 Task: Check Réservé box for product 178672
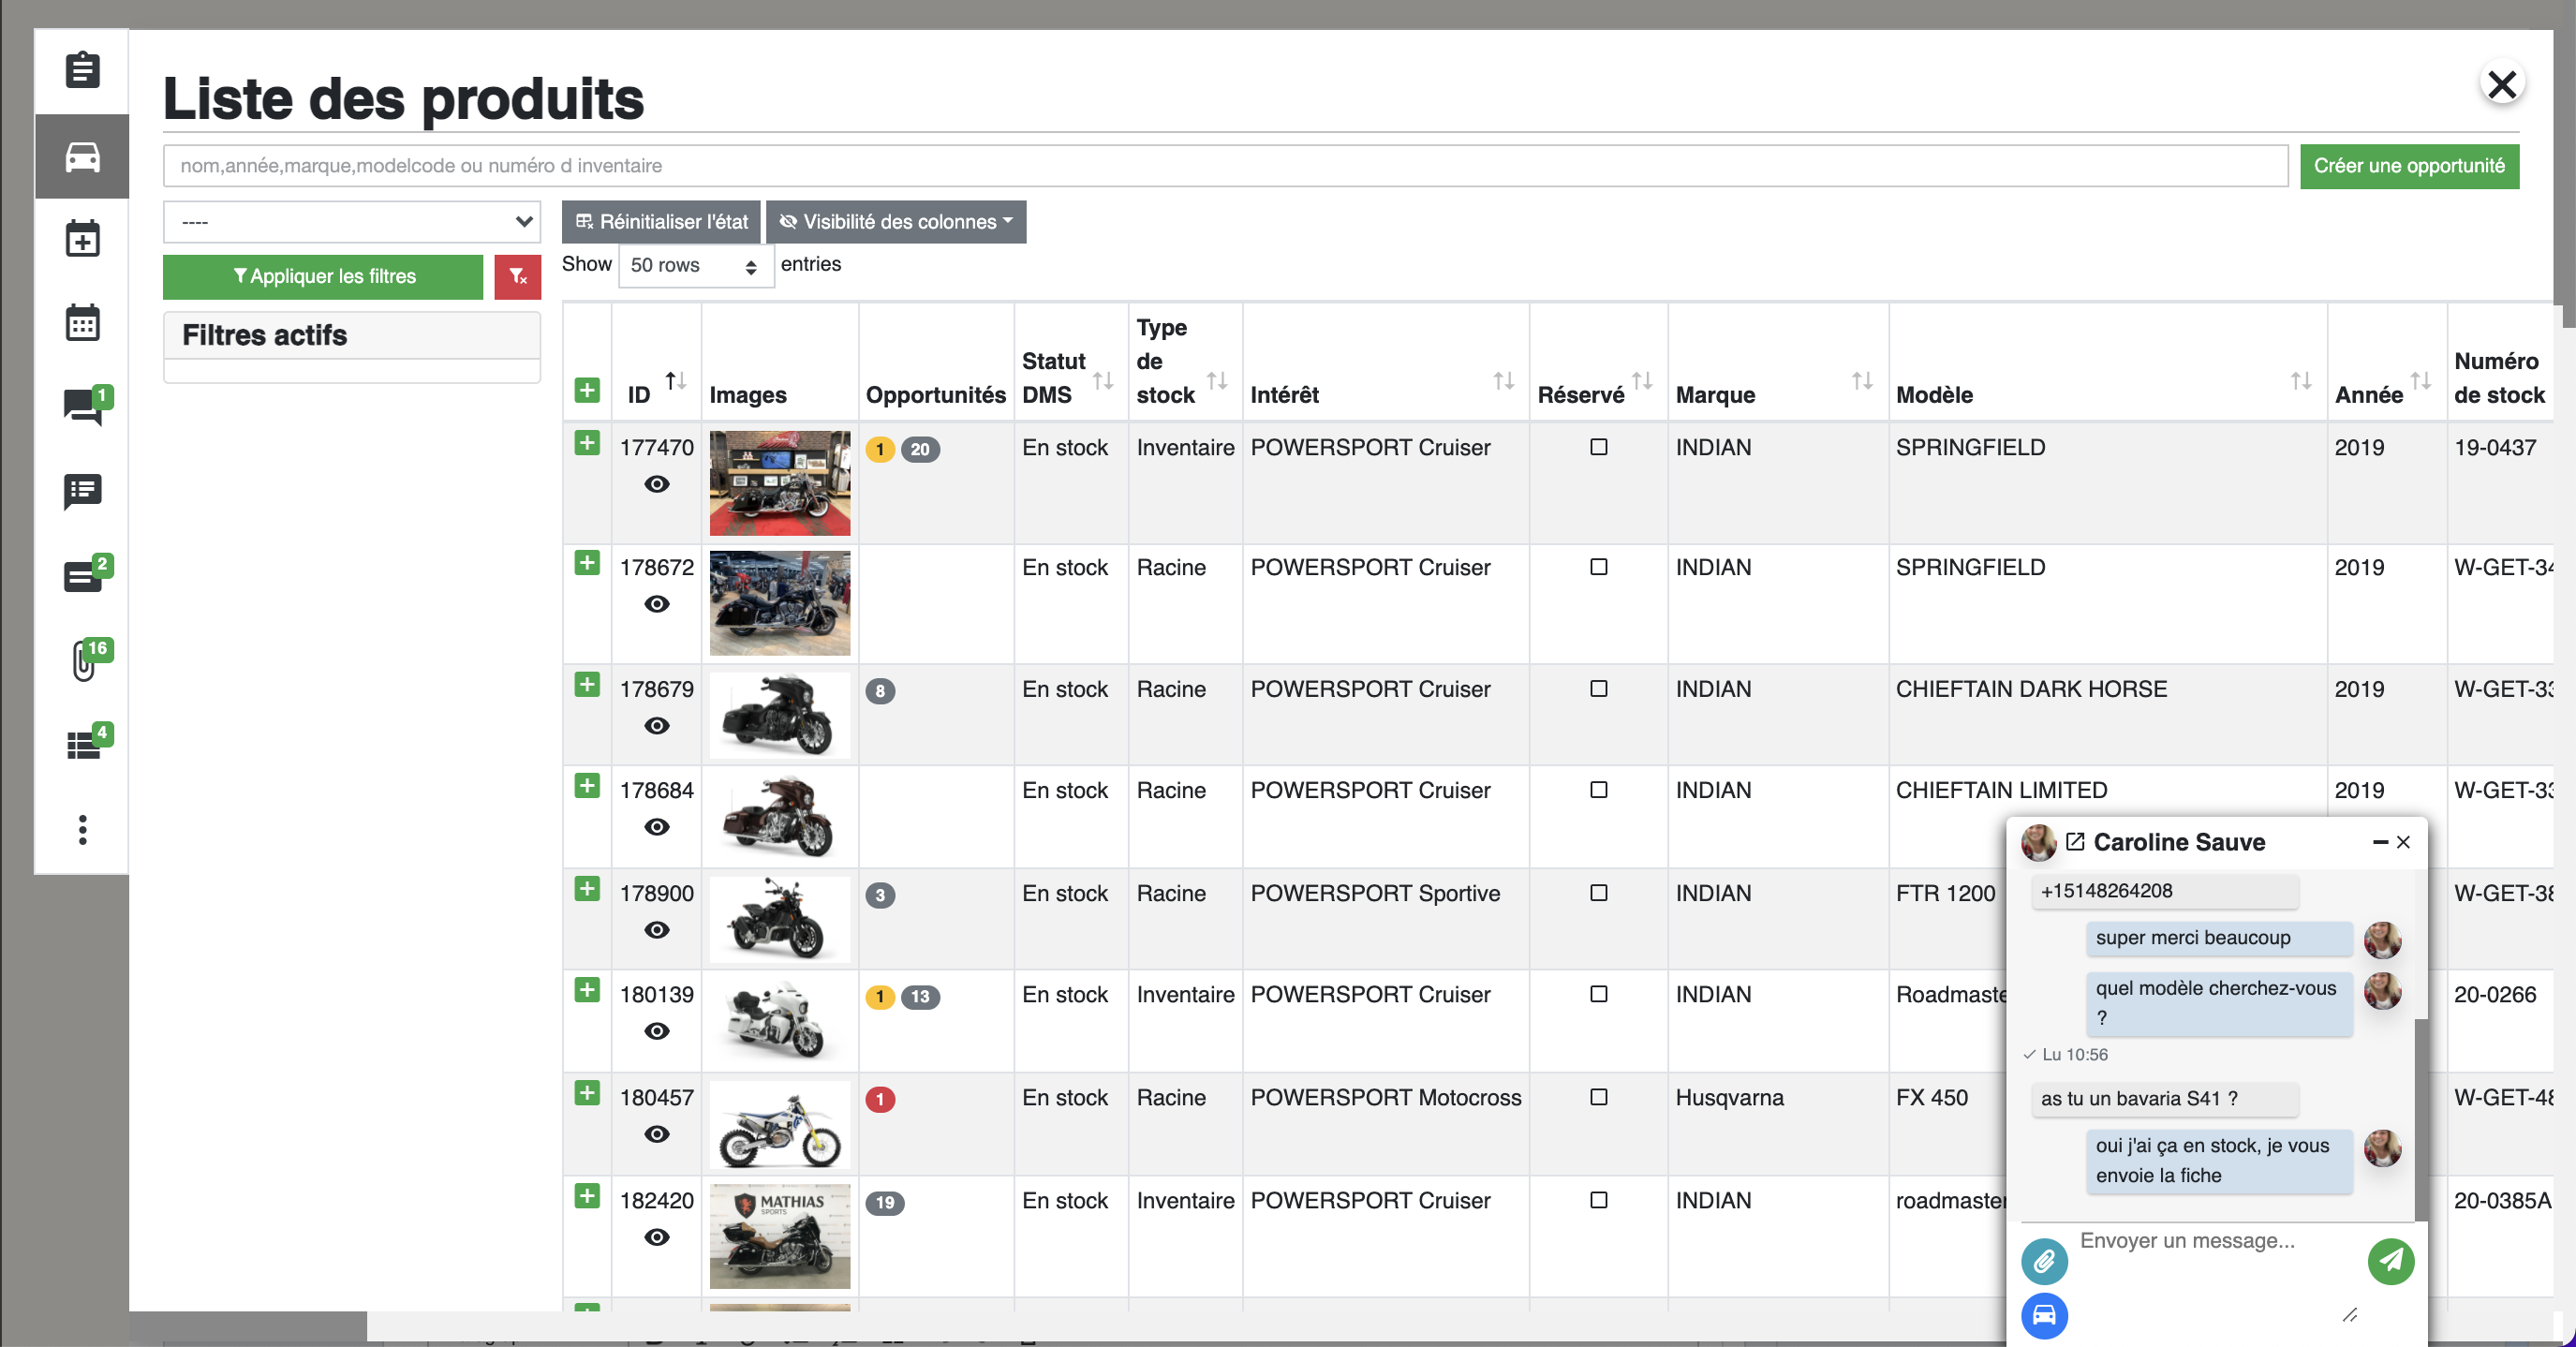tap(1599, 567)
